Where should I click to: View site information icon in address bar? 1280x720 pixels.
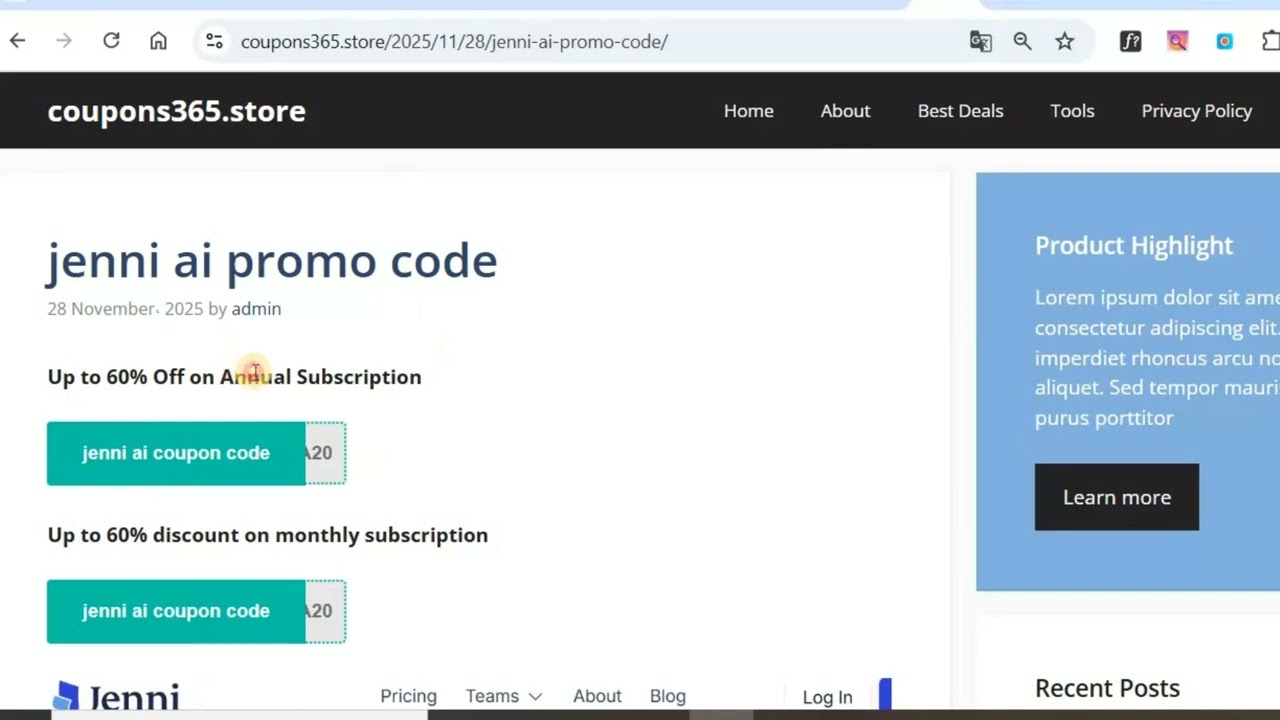coord(214,41)
